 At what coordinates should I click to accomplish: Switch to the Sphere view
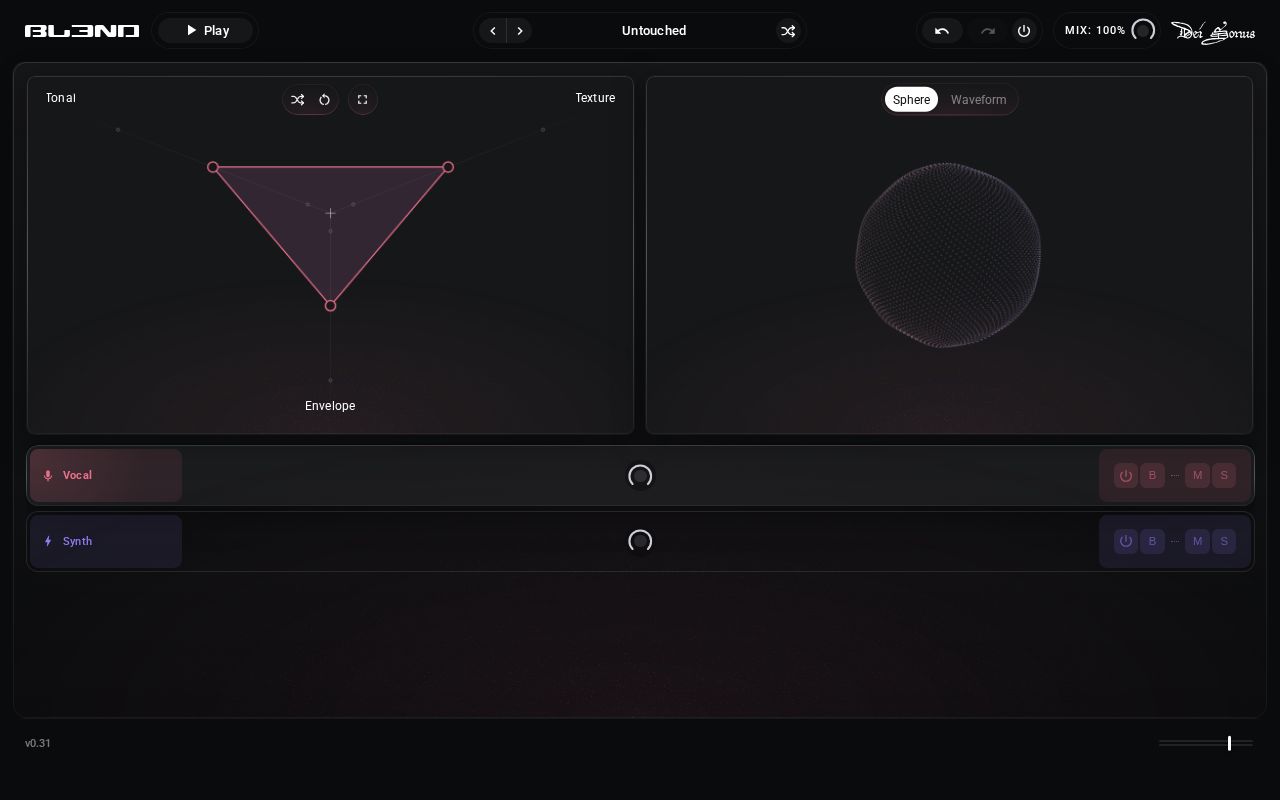click(911, 100)
